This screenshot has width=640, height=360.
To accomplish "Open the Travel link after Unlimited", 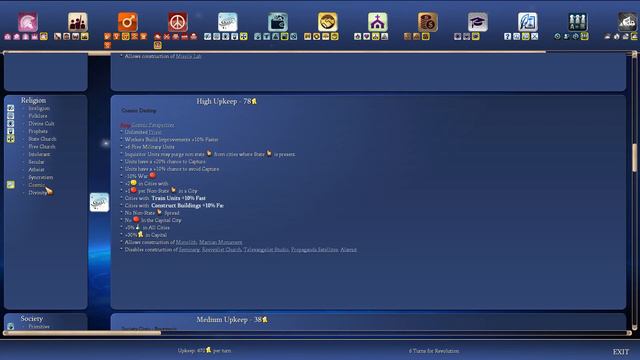I will click(x=155, y=132).
